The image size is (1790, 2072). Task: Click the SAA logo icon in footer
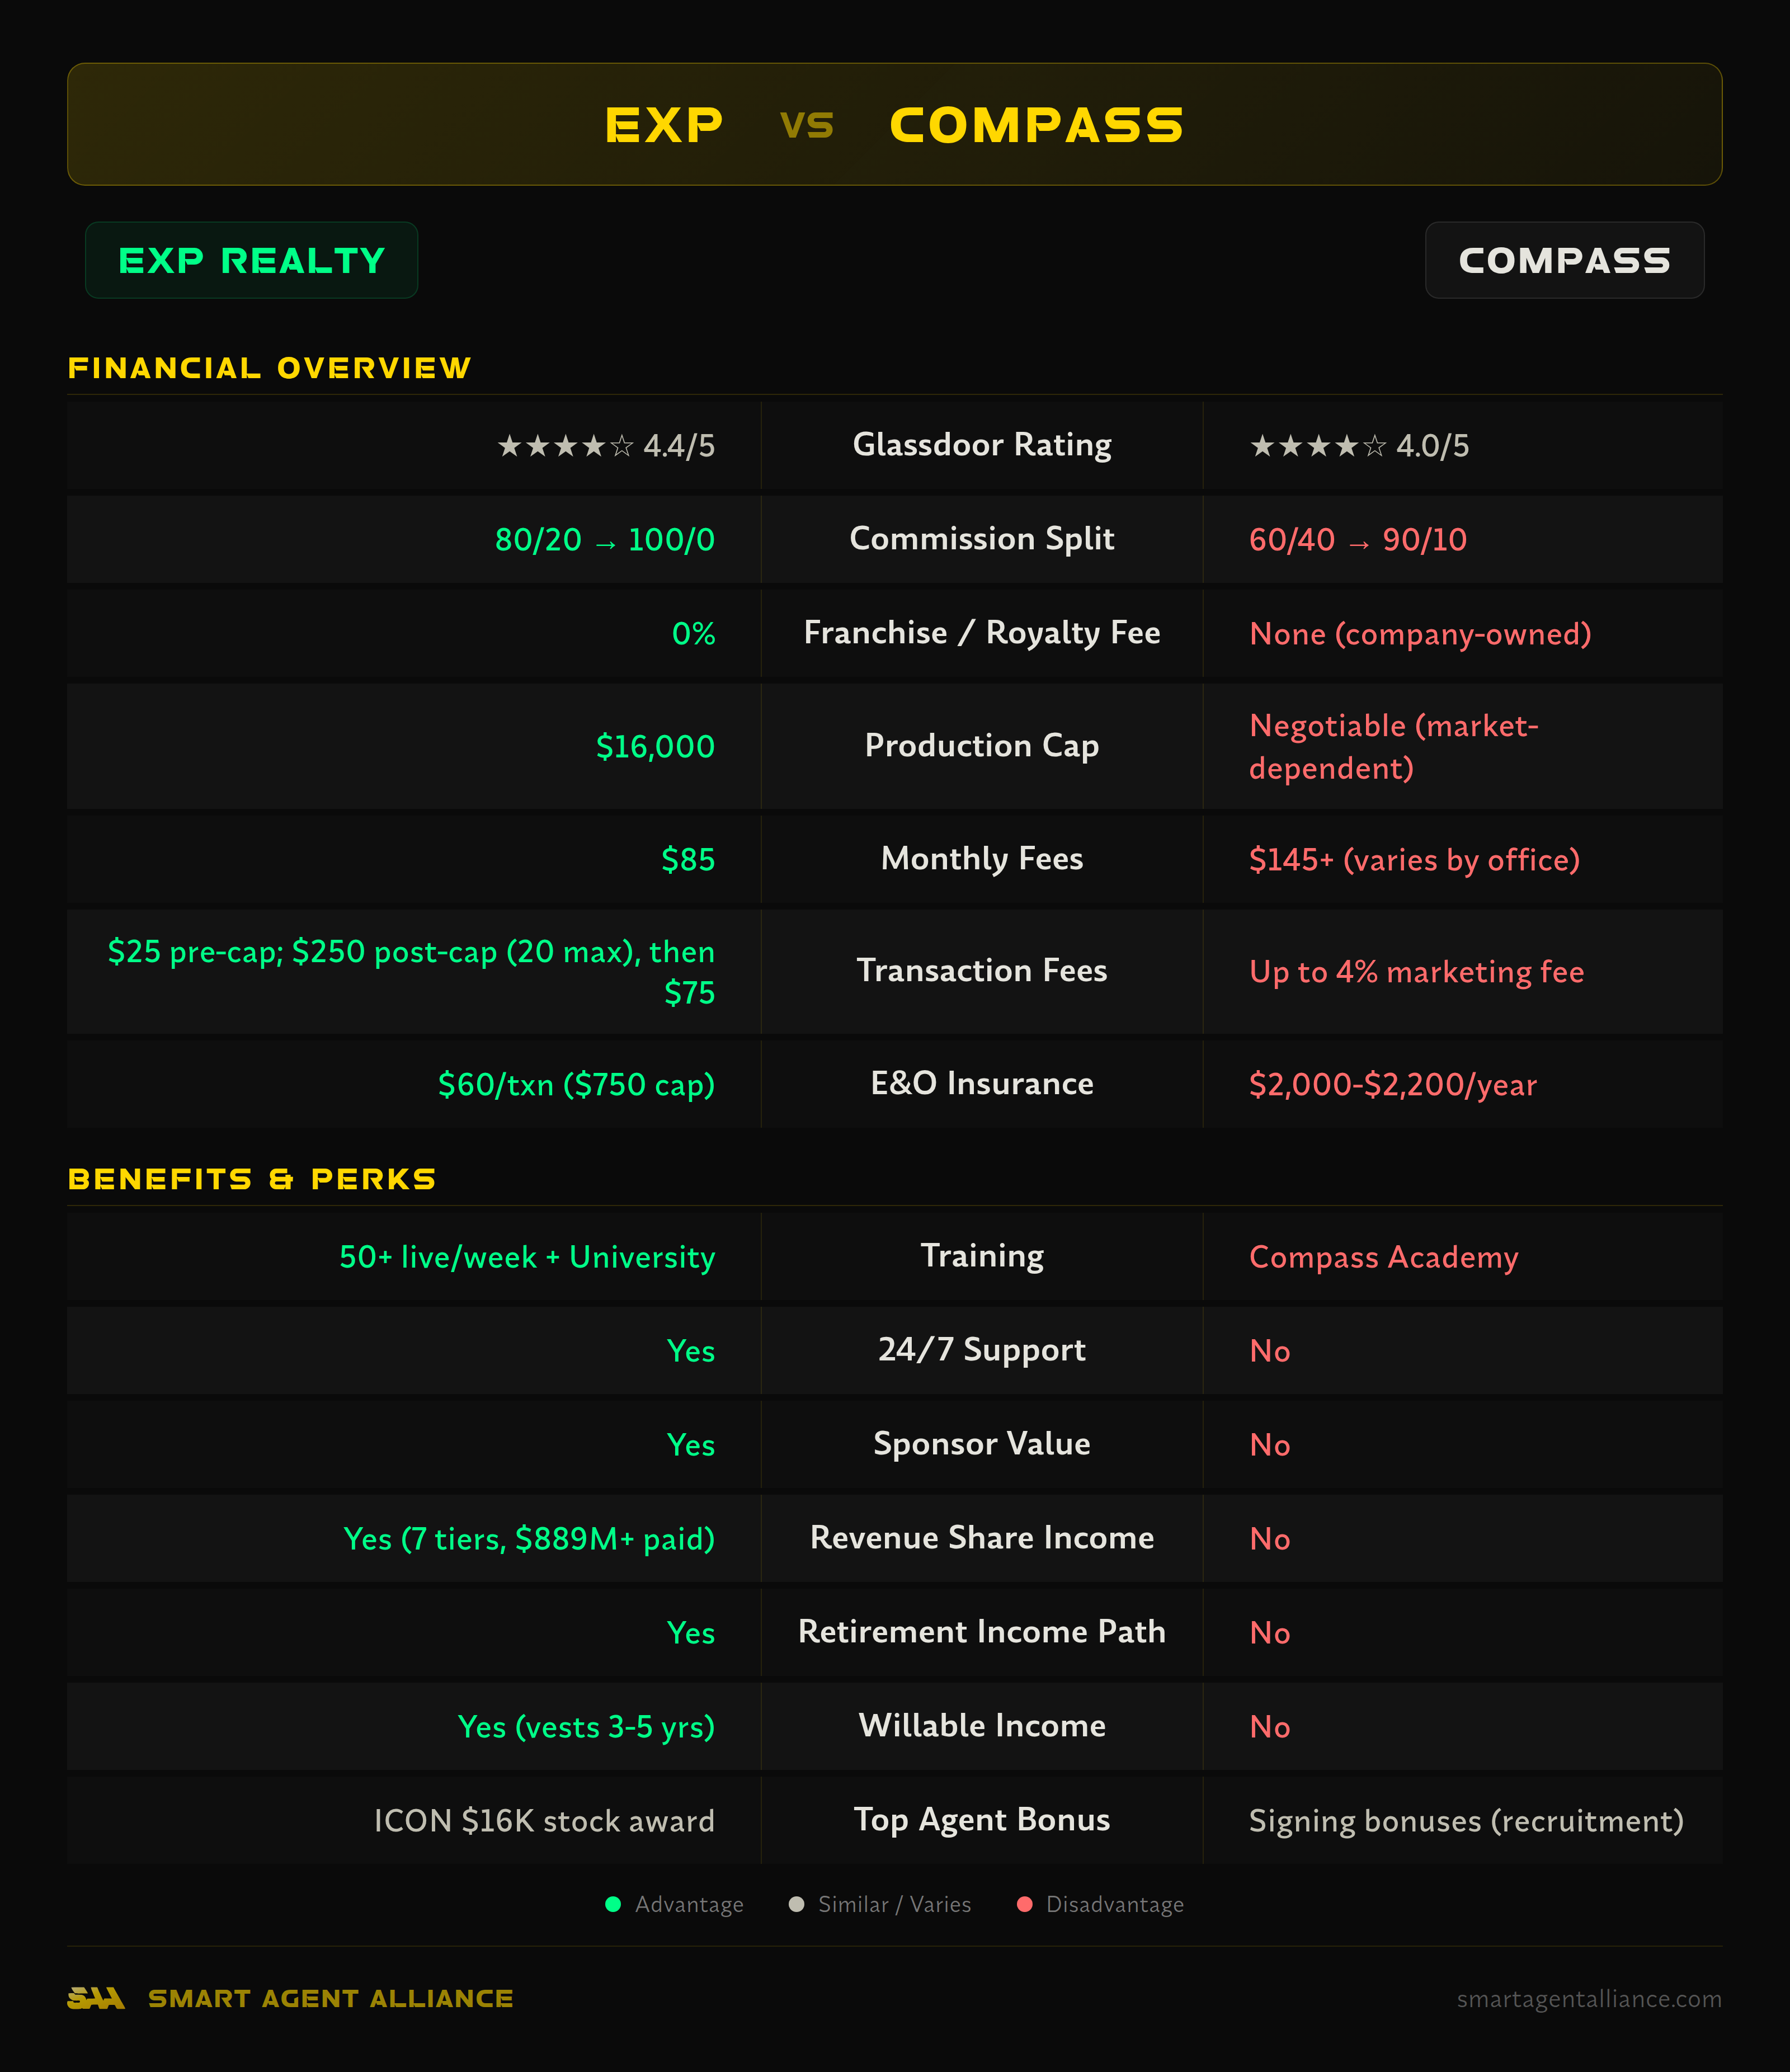[96, 1998]
